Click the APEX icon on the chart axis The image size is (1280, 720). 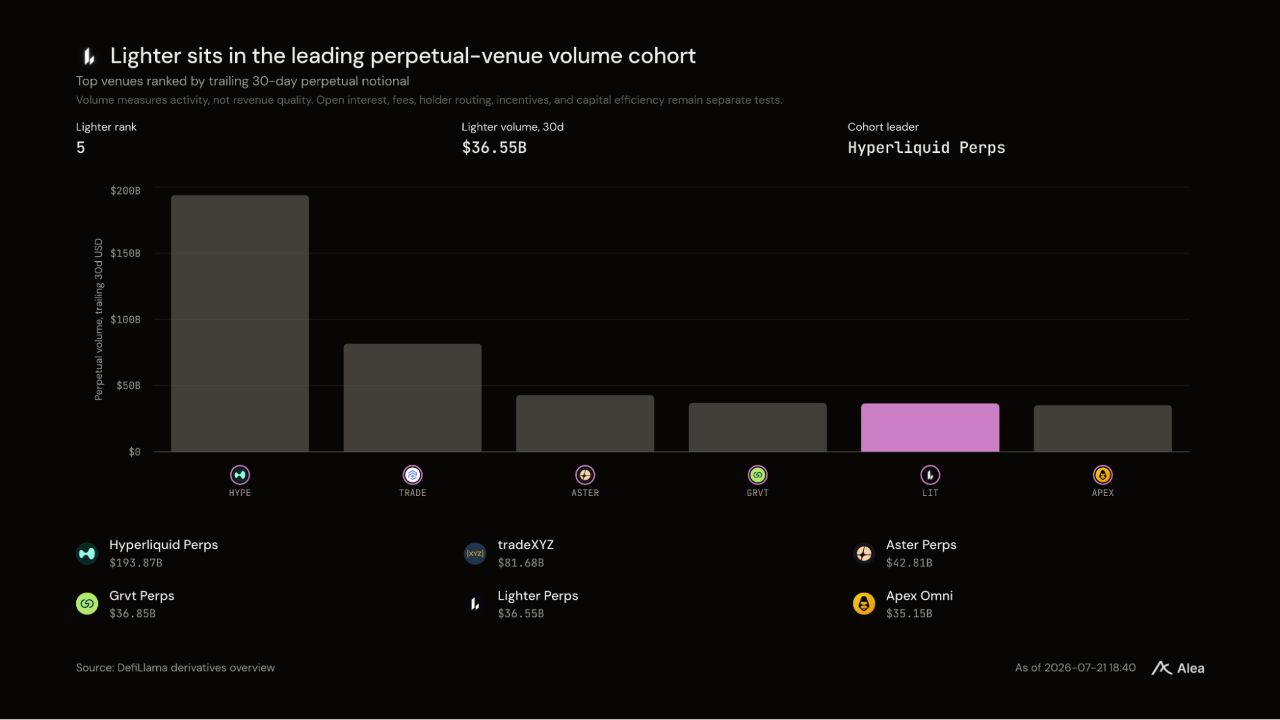(x=1103, y=475)
